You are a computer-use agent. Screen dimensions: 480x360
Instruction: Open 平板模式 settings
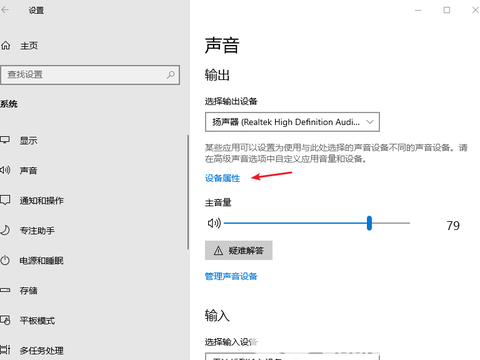[x=37, y=321]
